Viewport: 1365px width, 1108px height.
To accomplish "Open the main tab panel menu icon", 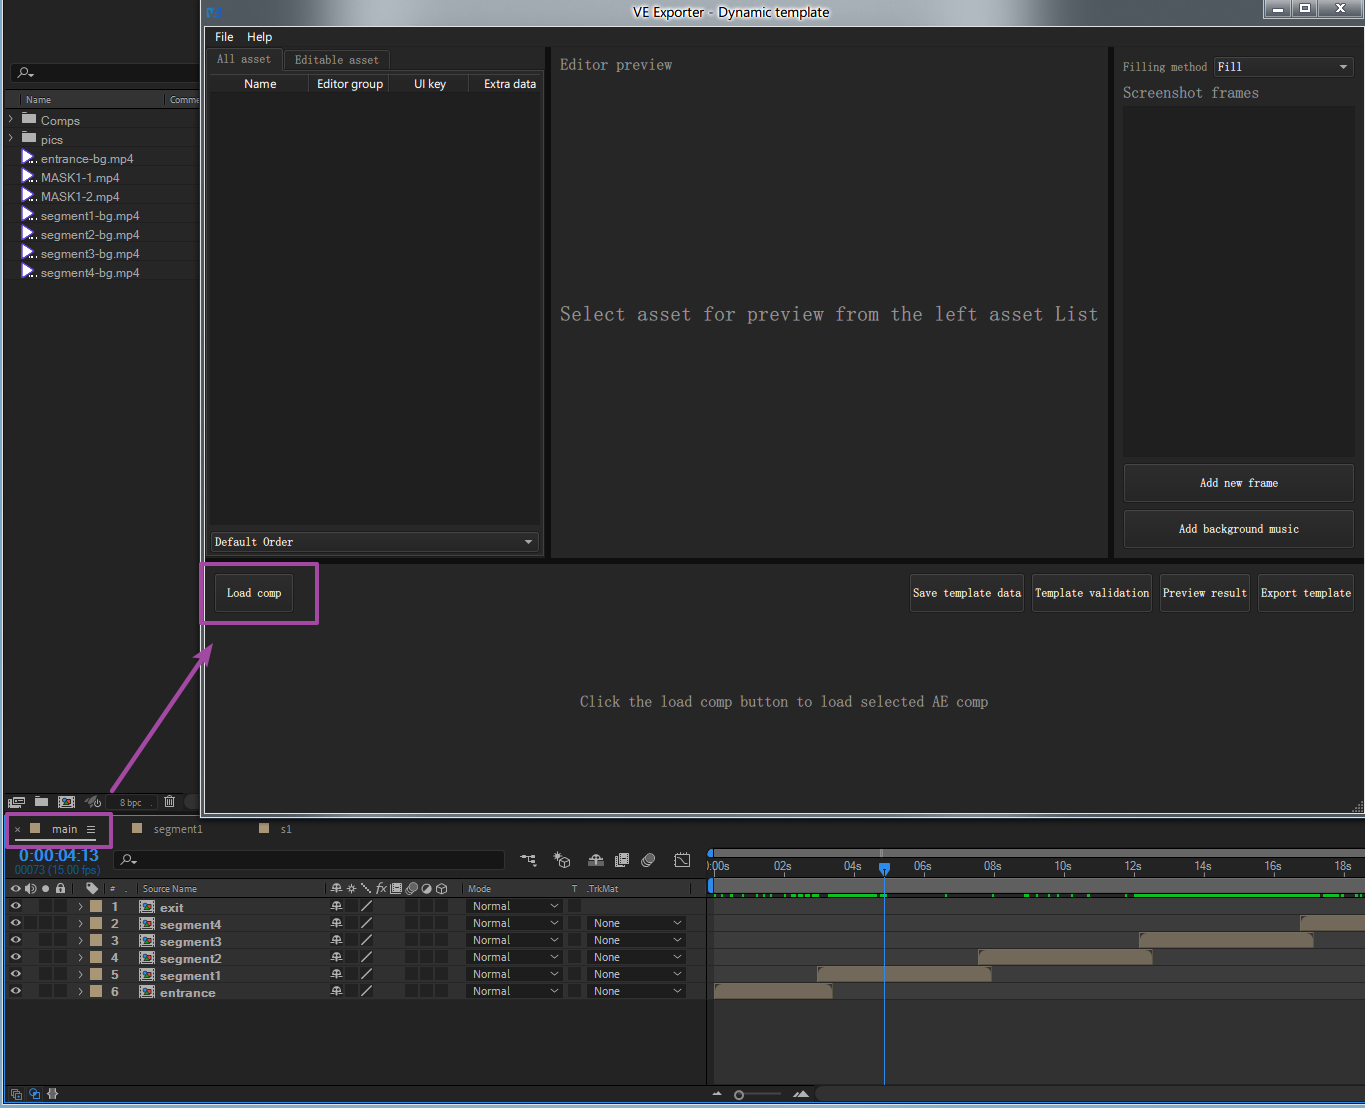I will point(91,829).
